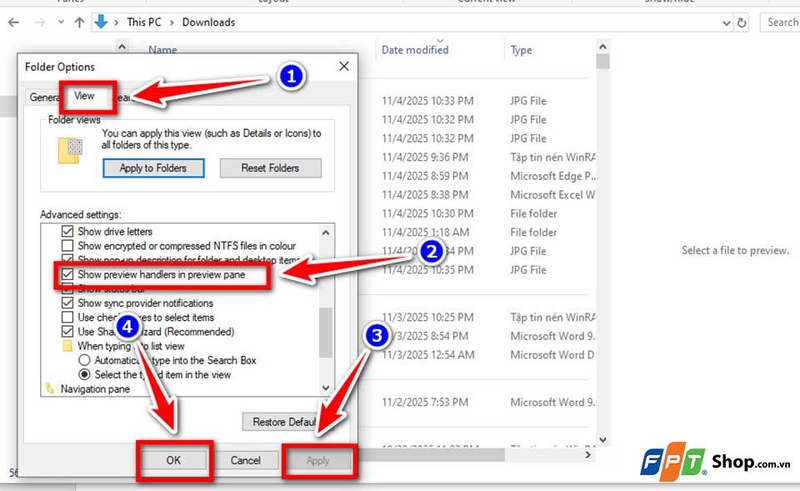Click the Cancel button
The width and height of the screenshot is (800, 491).
tap(245, 460)
